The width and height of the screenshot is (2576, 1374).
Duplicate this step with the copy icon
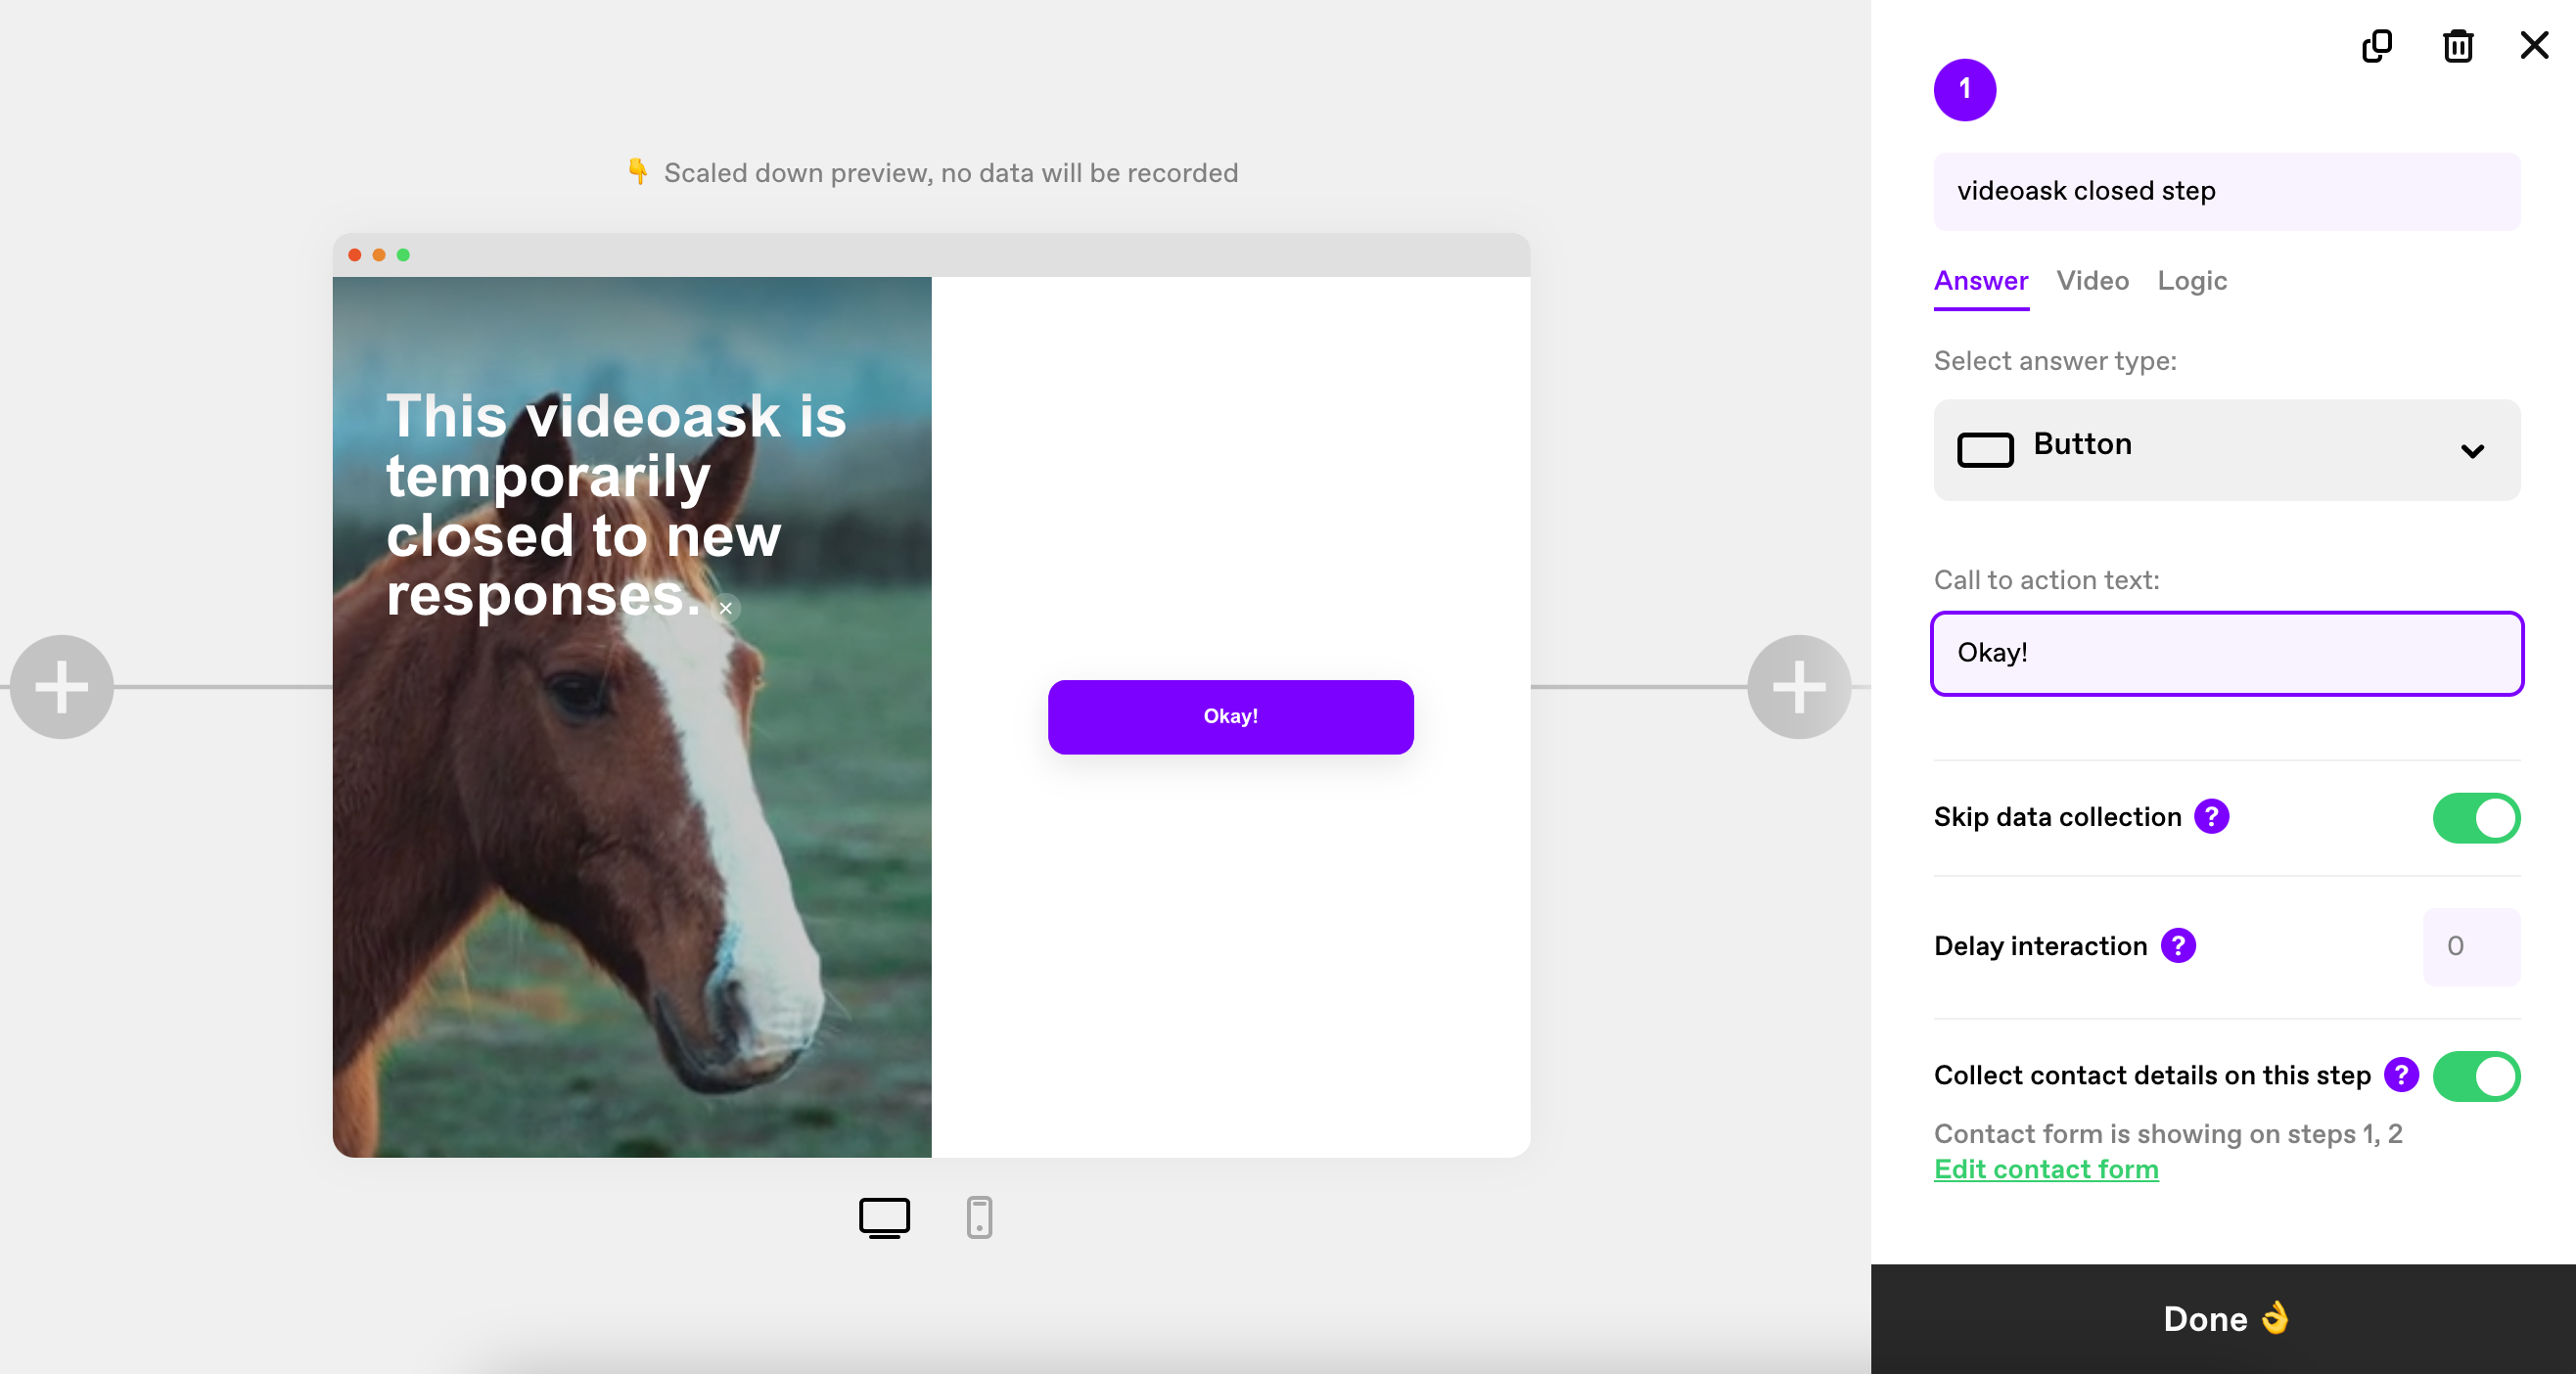click(x=2376, y=46)
